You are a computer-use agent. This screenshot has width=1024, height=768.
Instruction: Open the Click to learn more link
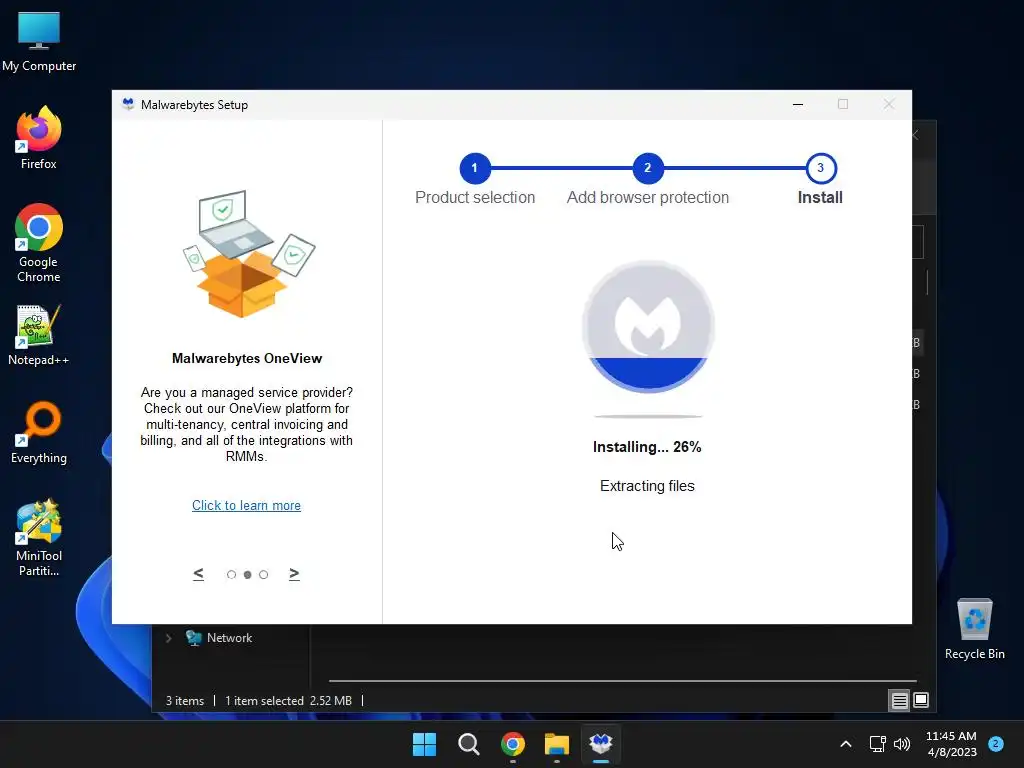coord(246,505)
